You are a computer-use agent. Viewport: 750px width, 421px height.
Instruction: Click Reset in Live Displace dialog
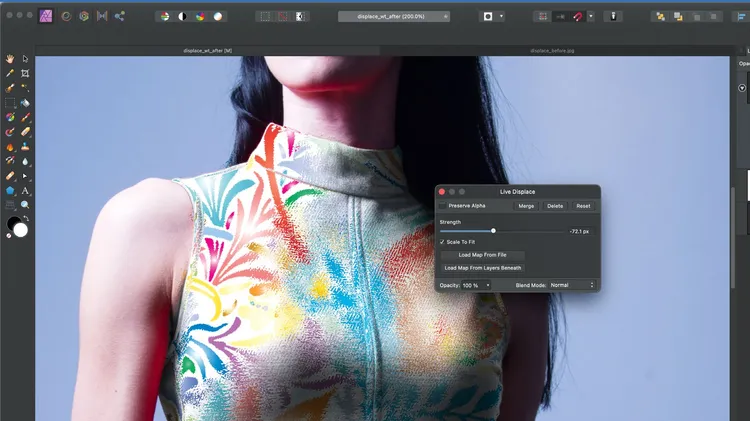(x=583, y=206)
